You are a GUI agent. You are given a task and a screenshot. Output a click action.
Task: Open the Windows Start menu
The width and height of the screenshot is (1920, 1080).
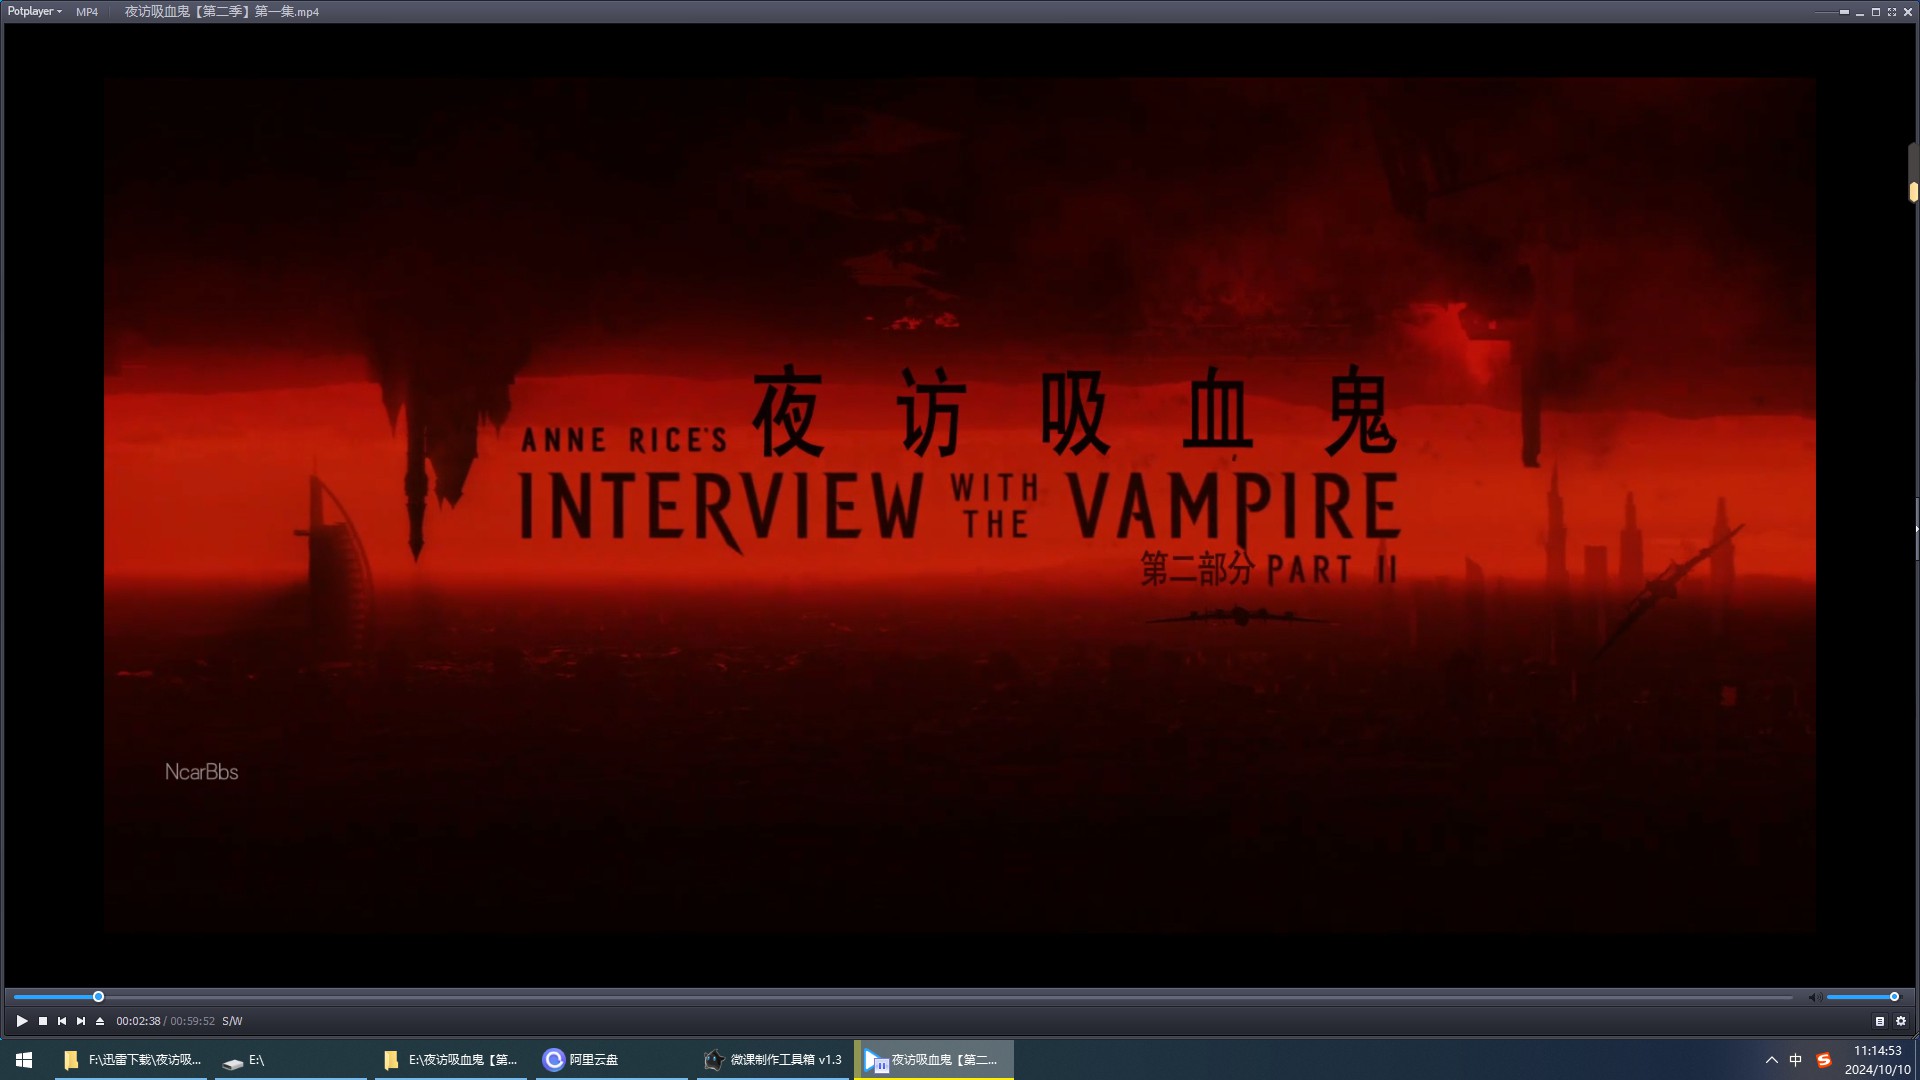[x=24, y=1060]
